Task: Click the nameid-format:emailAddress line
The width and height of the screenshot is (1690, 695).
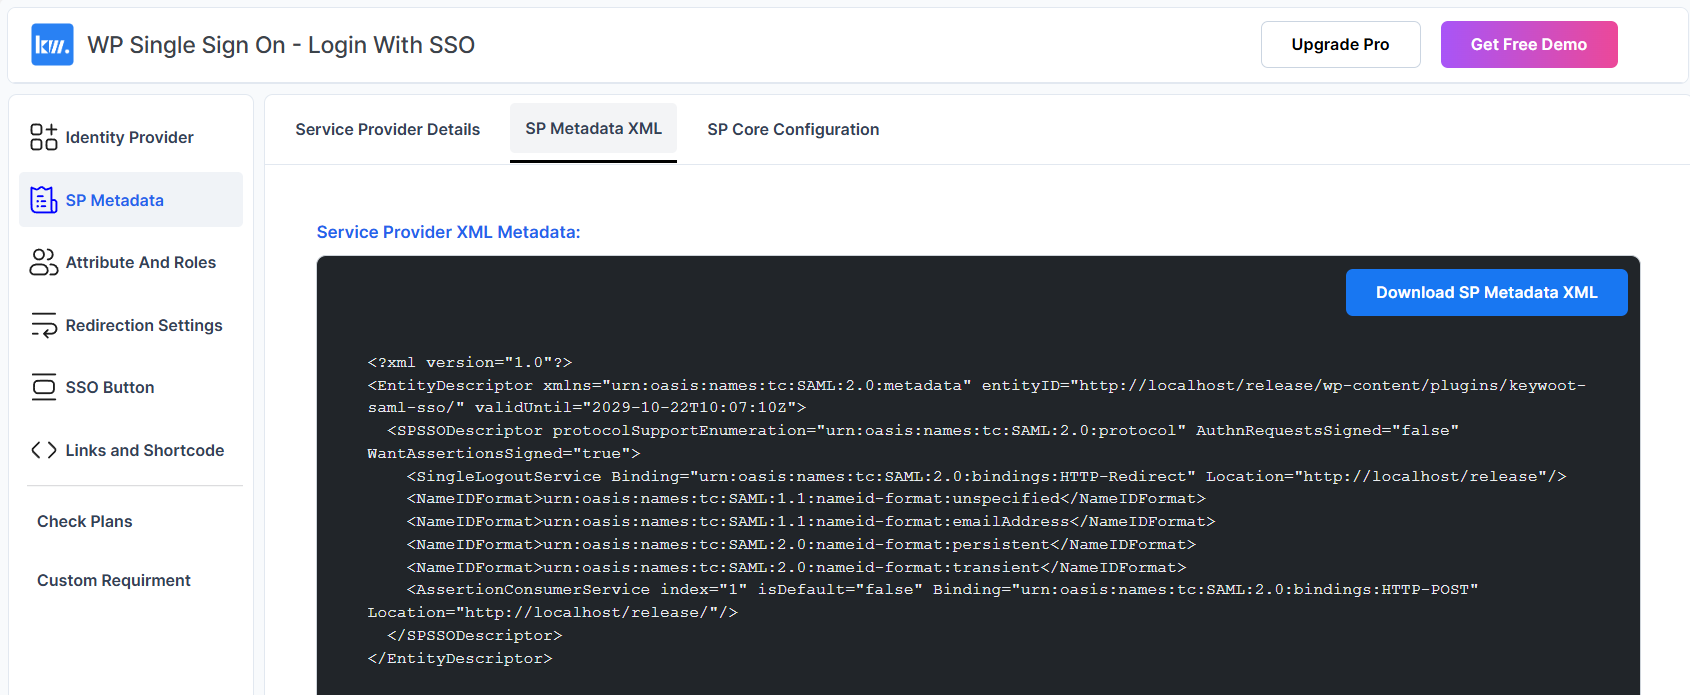Action: (811, 522)
